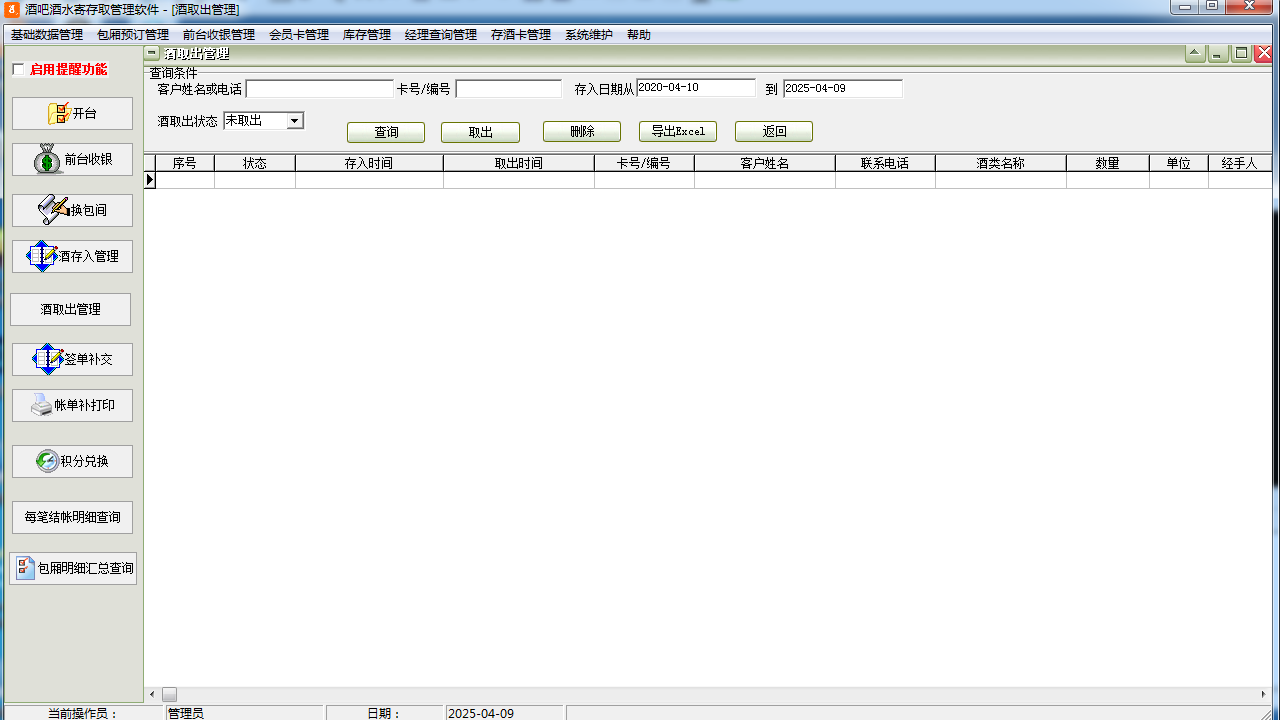Click the 查询 button
The image size is (1280, 720).
pos(386,132)
